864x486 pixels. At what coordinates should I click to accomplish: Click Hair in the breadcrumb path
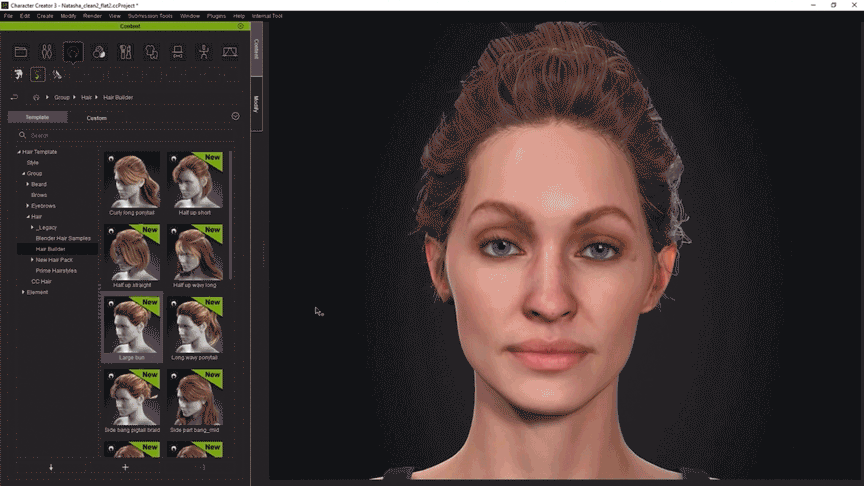pyautogui.click(x=87, y=98)
